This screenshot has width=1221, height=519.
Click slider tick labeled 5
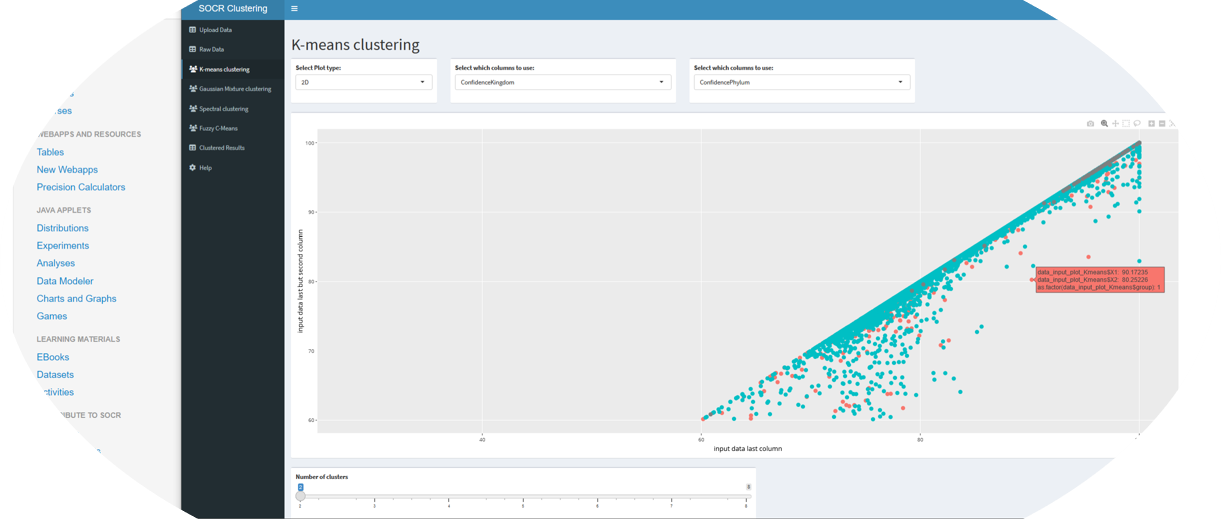click(523, 506)
